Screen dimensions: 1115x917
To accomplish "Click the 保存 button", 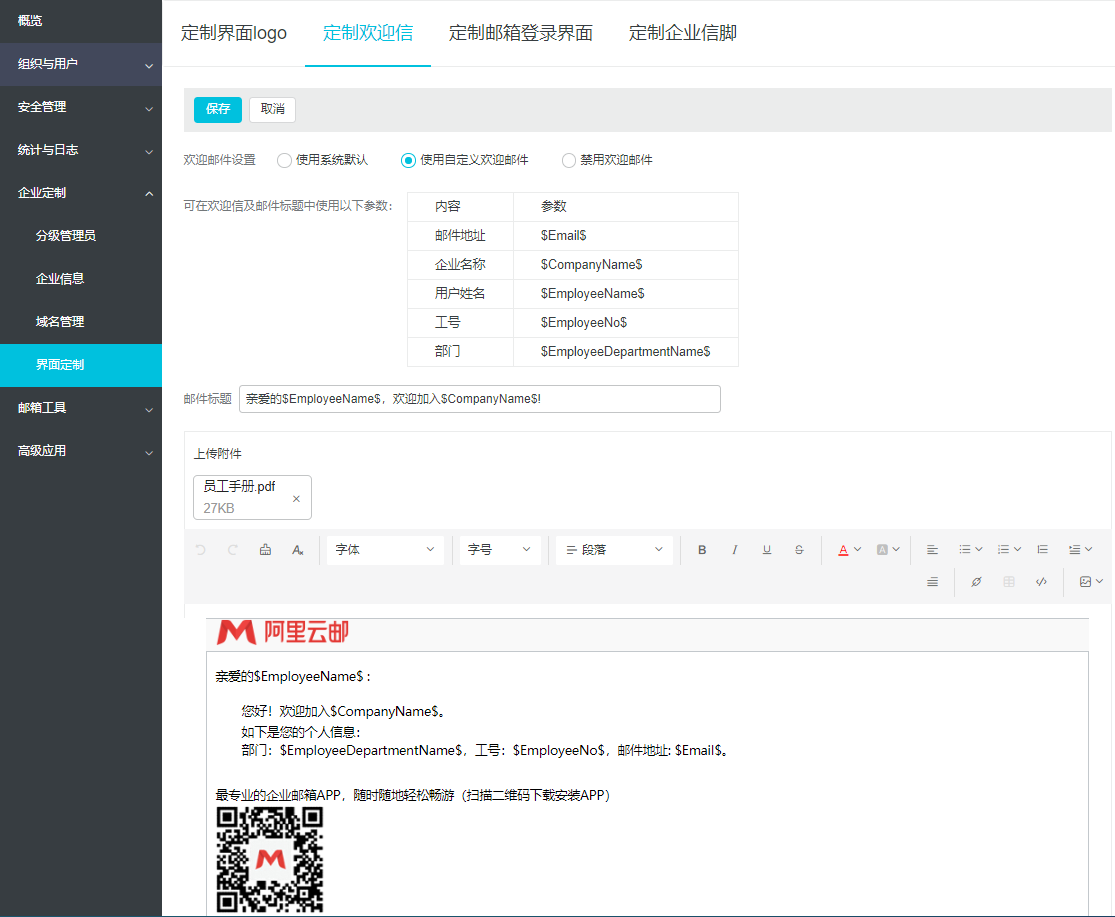I will pos(218,109).
